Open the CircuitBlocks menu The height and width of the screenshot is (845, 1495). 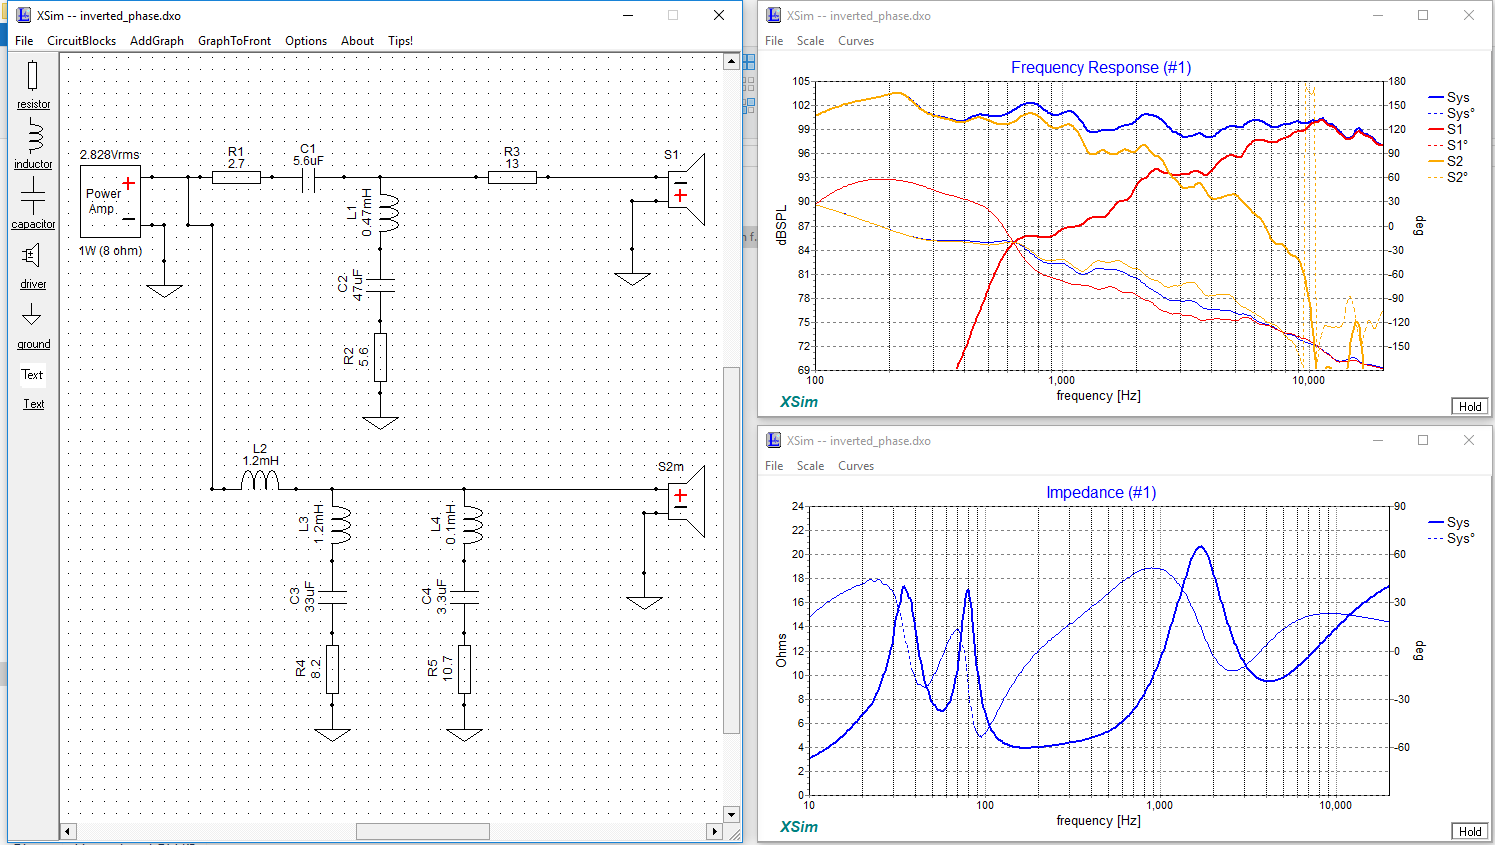81,41
